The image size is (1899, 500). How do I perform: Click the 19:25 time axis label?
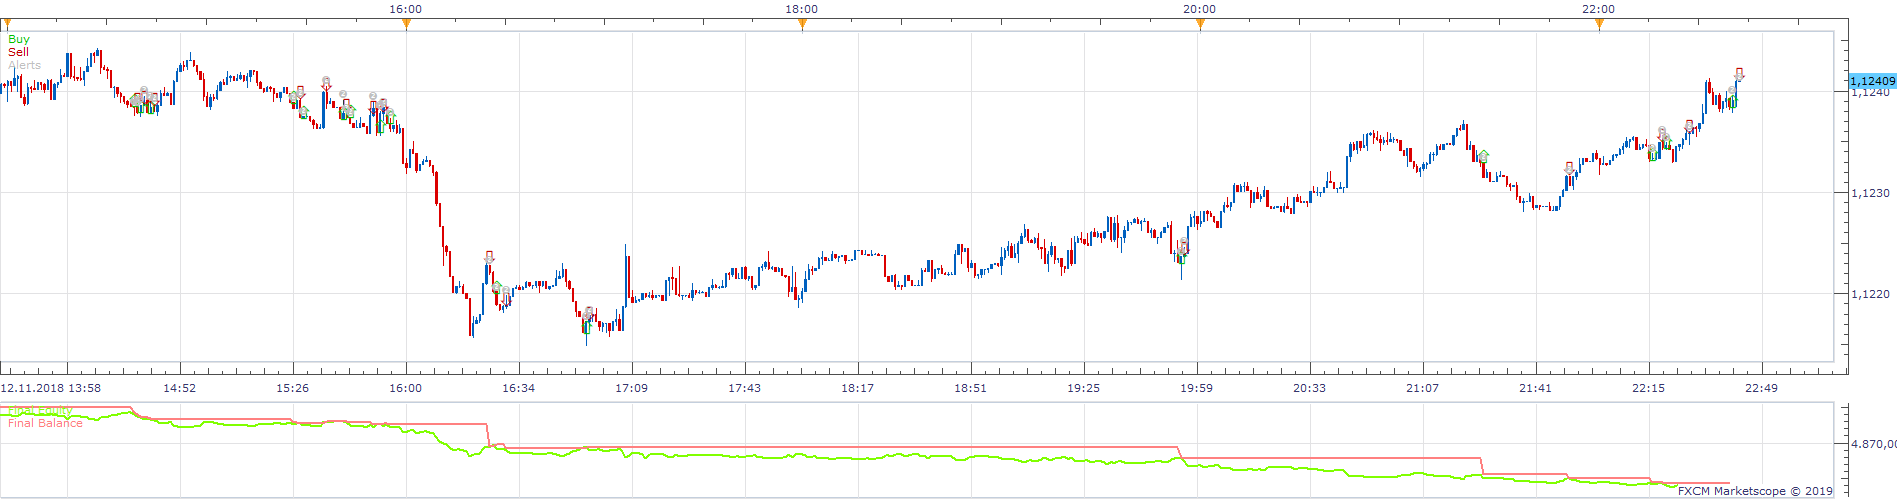pos(1083,388)
